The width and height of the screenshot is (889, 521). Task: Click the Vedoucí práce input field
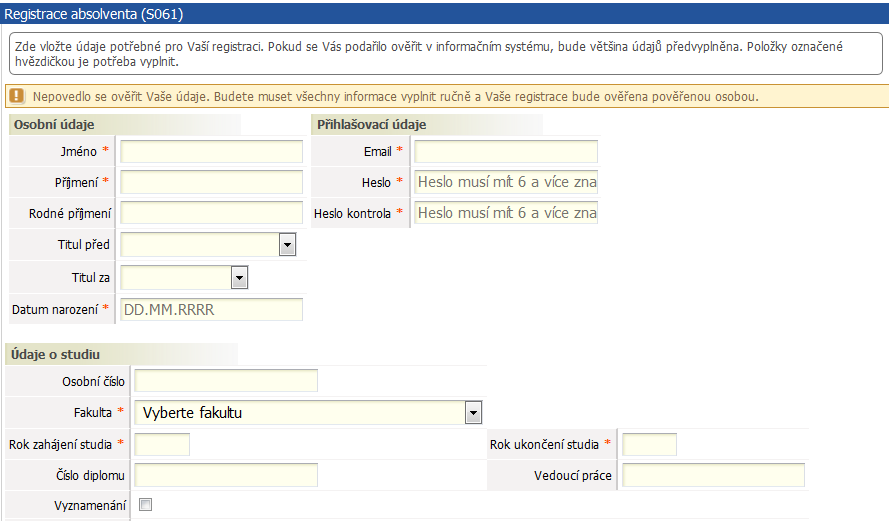(x=713, y=475)
